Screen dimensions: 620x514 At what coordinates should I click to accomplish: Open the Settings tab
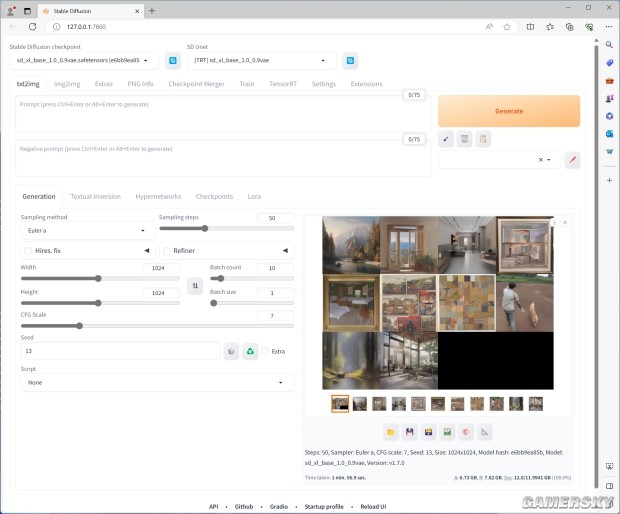[323, 84]
